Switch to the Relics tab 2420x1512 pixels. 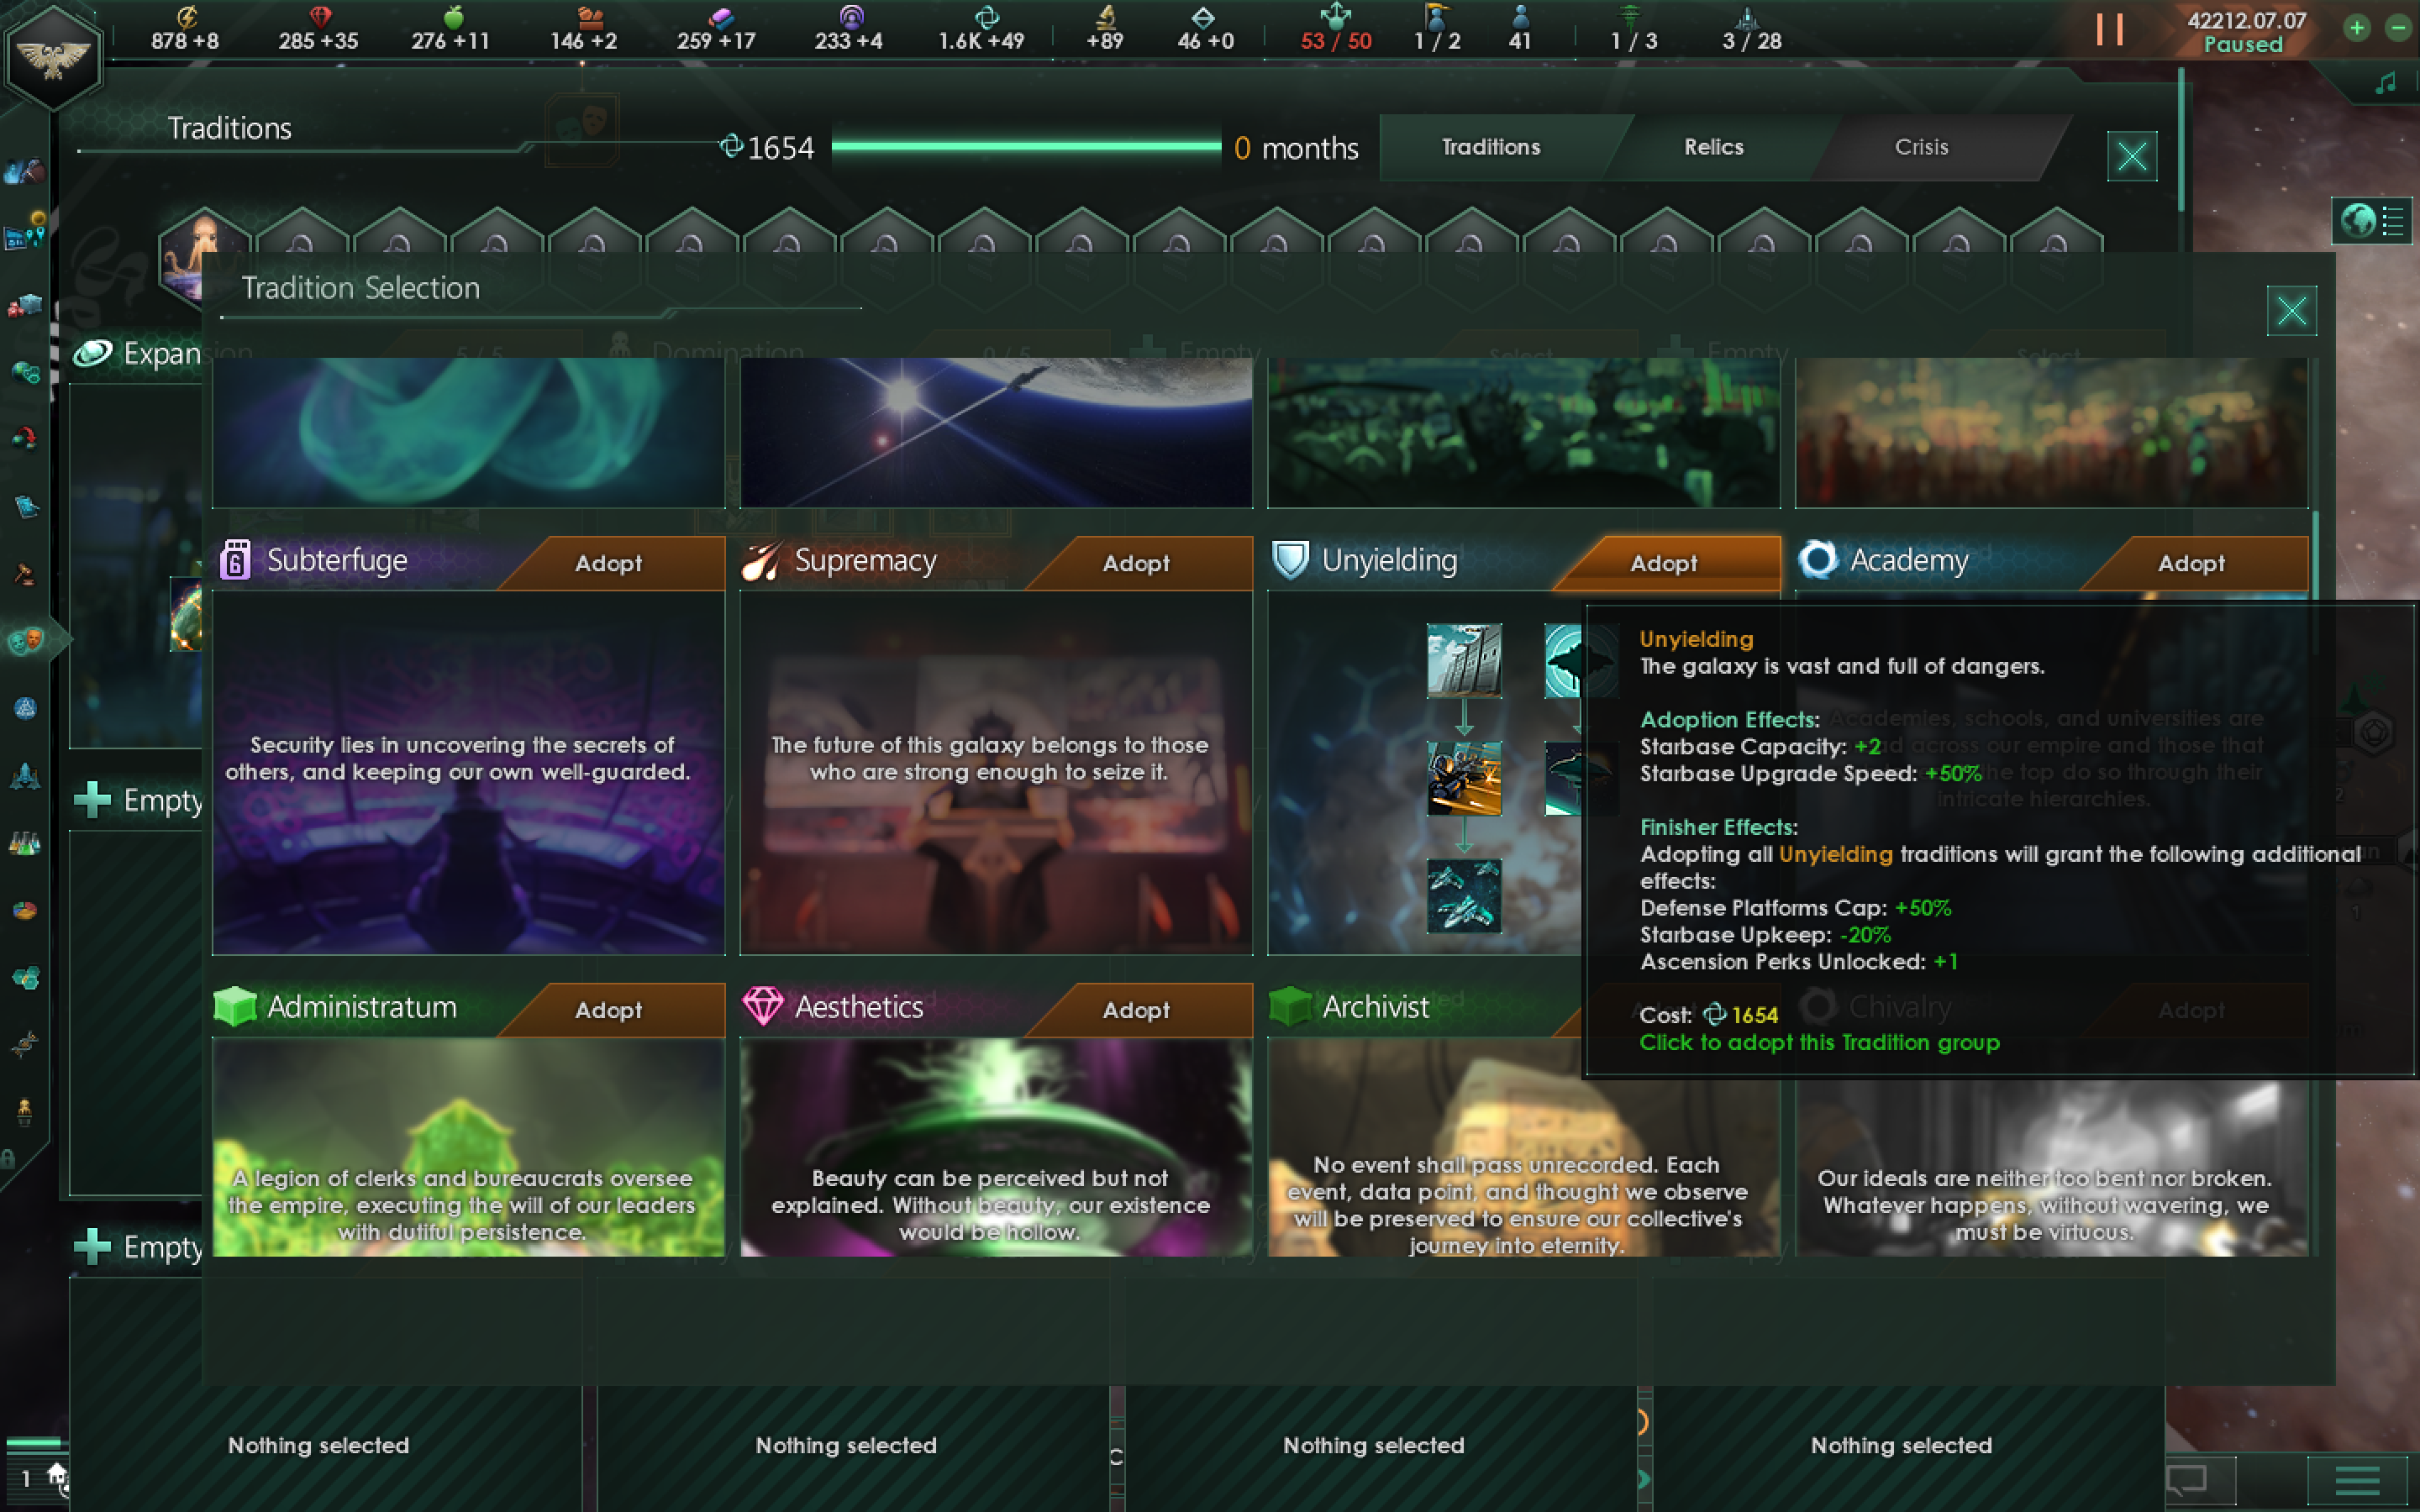(1713, 147)
